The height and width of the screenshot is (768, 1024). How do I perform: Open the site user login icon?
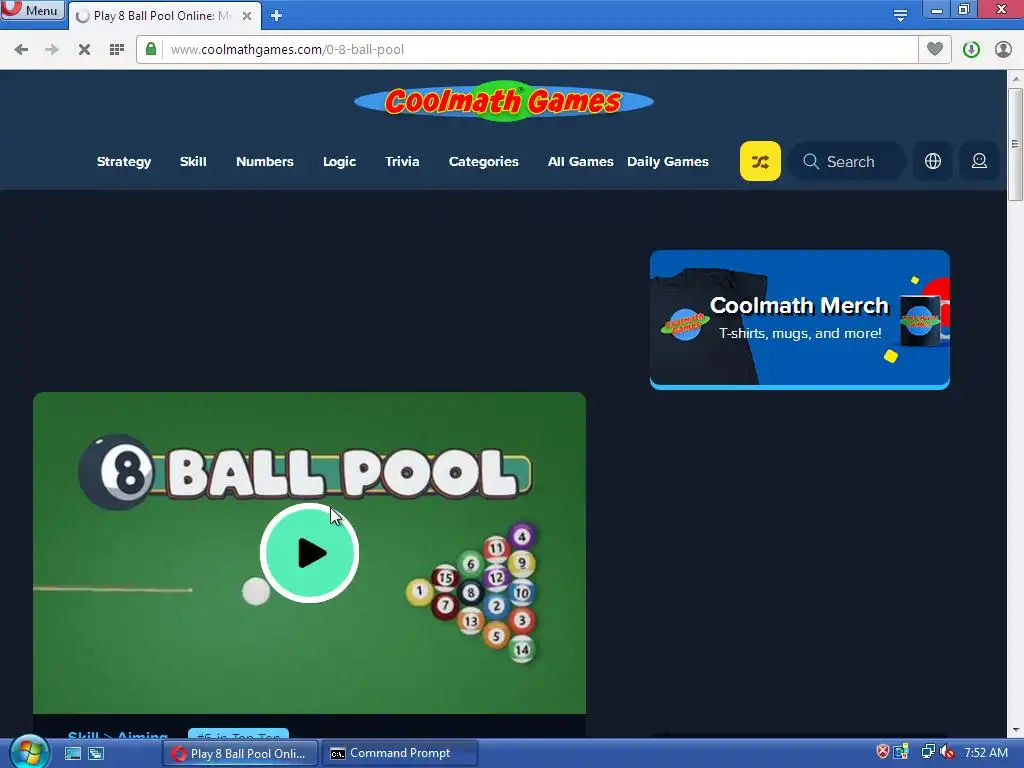point(979,161)
